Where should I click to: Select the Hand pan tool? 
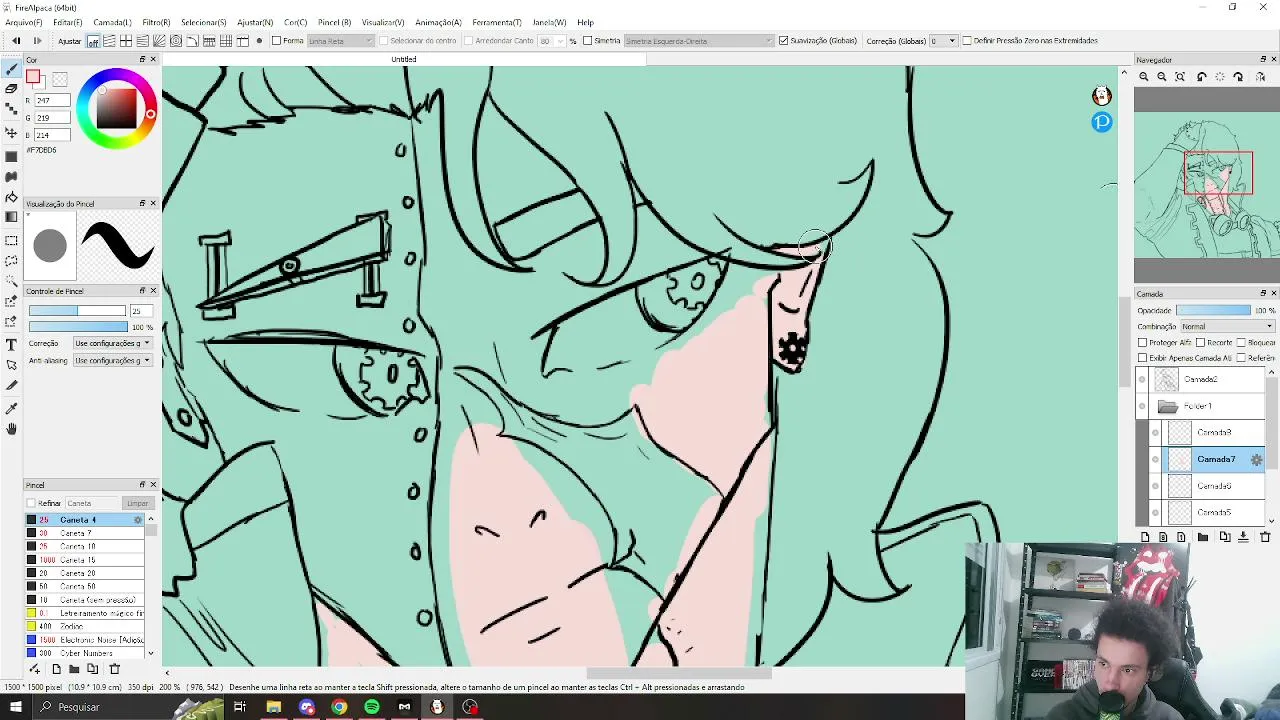point(11,429)
